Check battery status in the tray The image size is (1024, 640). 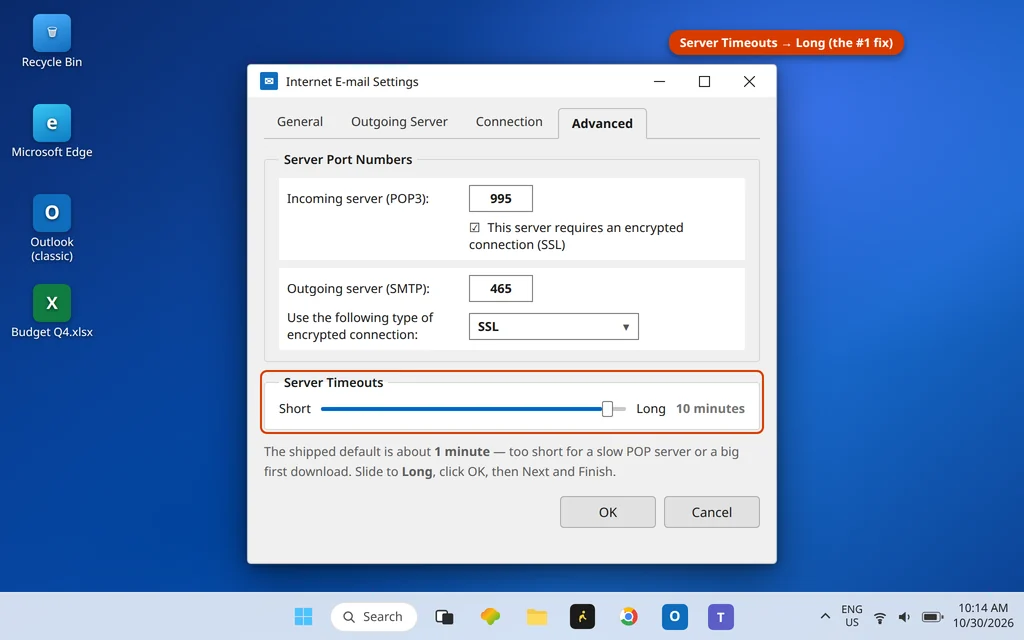933,616
